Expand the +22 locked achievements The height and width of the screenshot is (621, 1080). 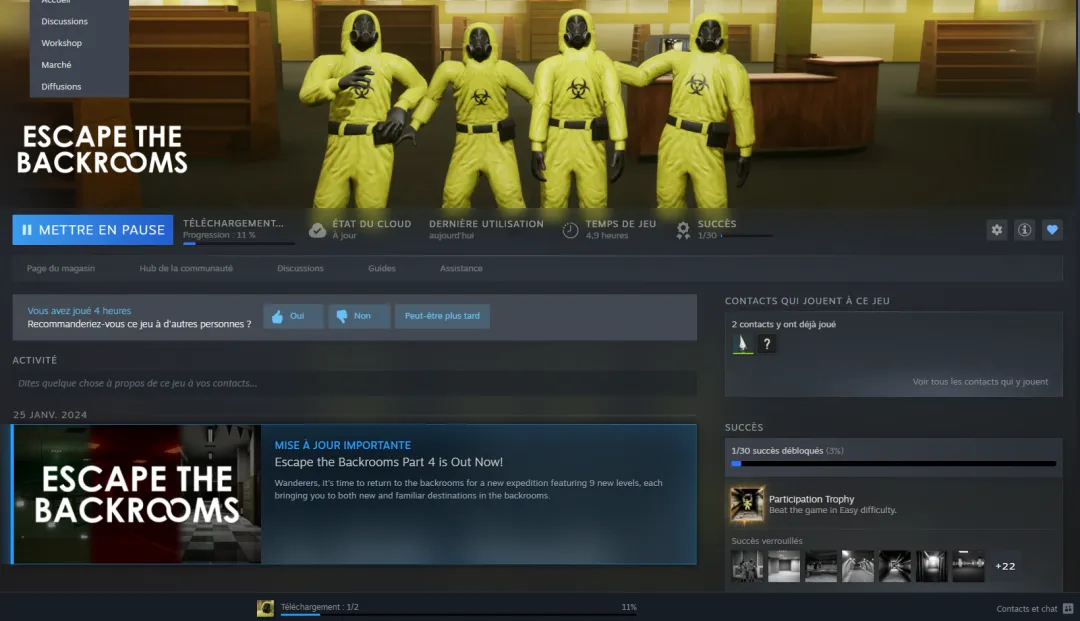click(1005, 566)
